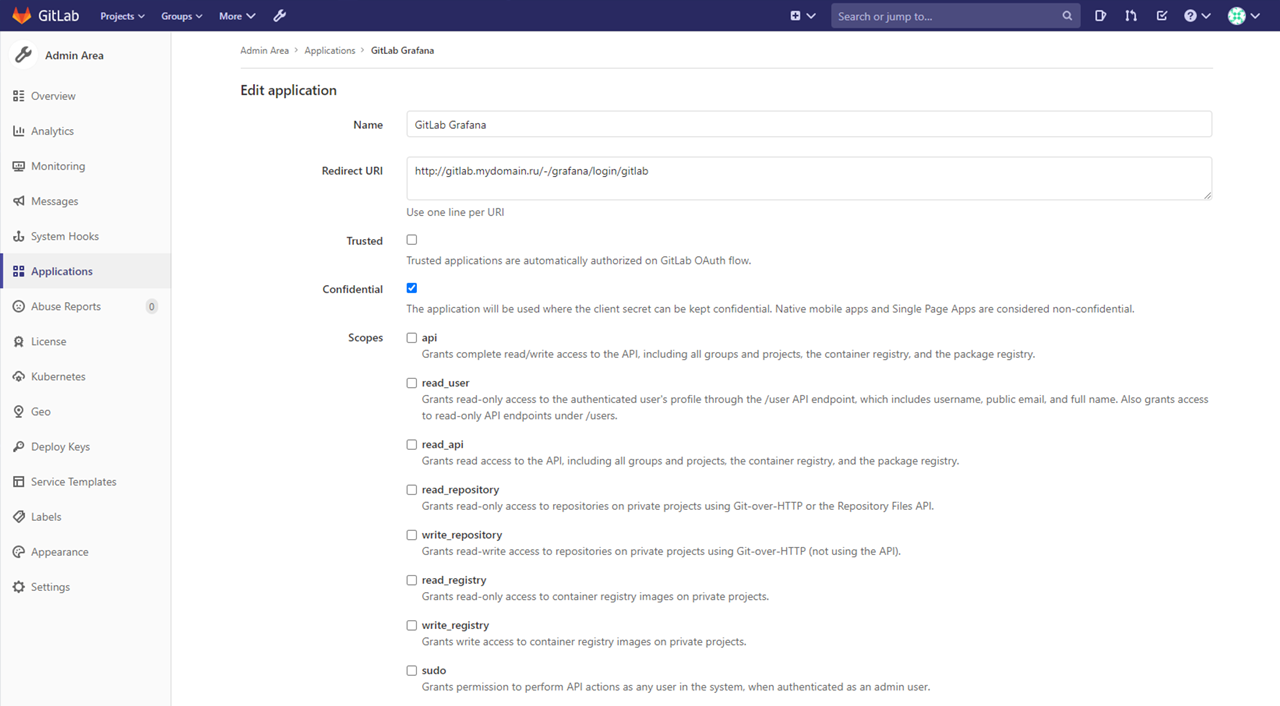Open Admin Area sidebar header link
This screenshot has width=1280, height=706.
85,55
